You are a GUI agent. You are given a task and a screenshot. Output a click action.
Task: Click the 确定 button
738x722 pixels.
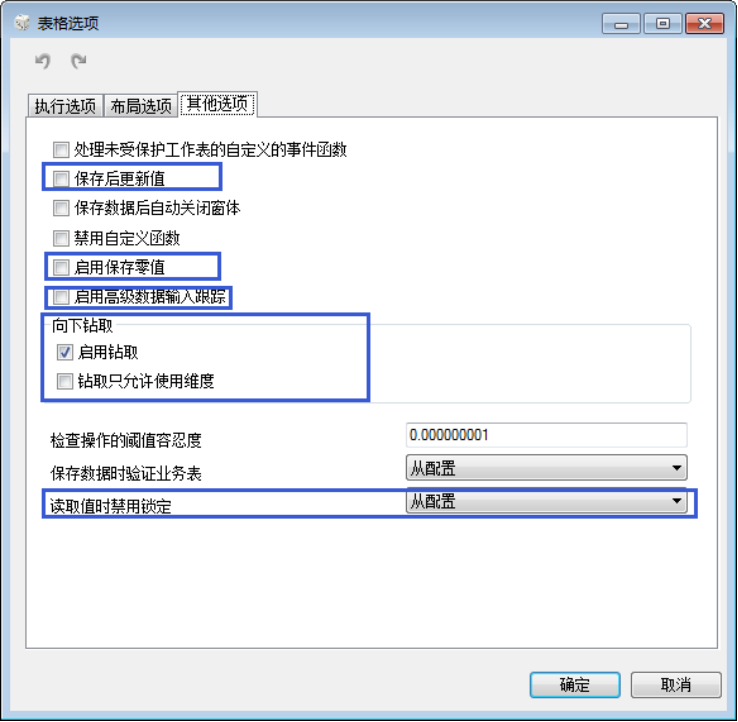coord(575,684)
